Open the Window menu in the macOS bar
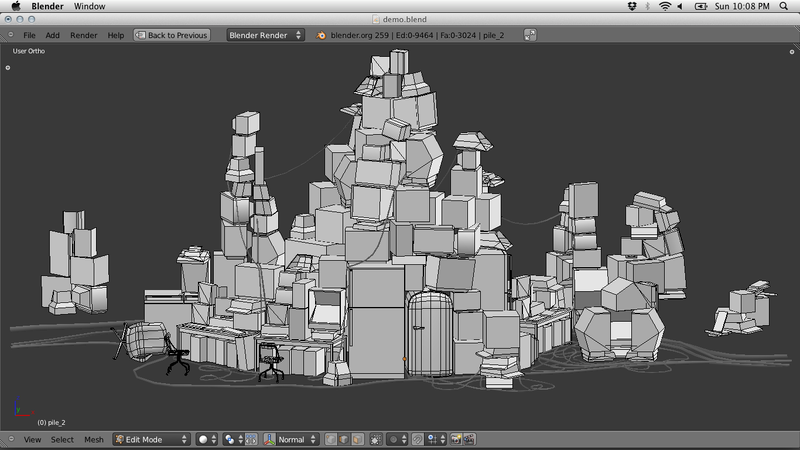Viewport: 800px width, 450px height. 89,6
